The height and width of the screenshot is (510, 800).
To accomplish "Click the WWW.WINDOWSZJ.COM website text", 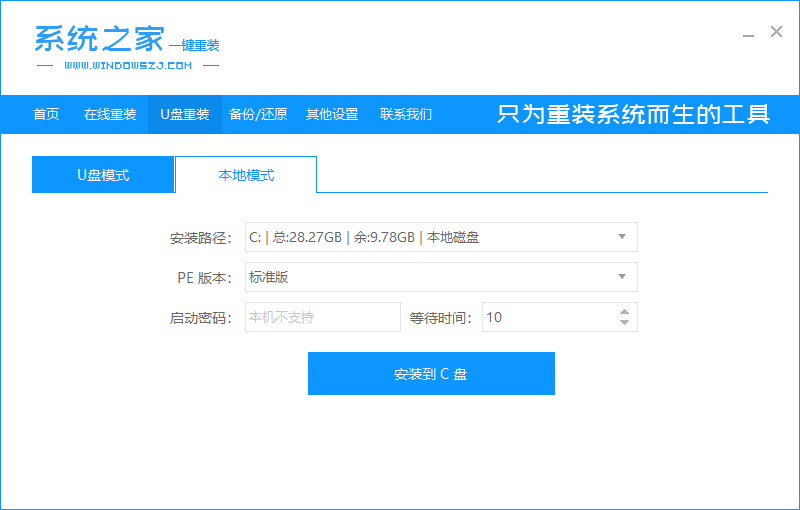I will (127, 65).
